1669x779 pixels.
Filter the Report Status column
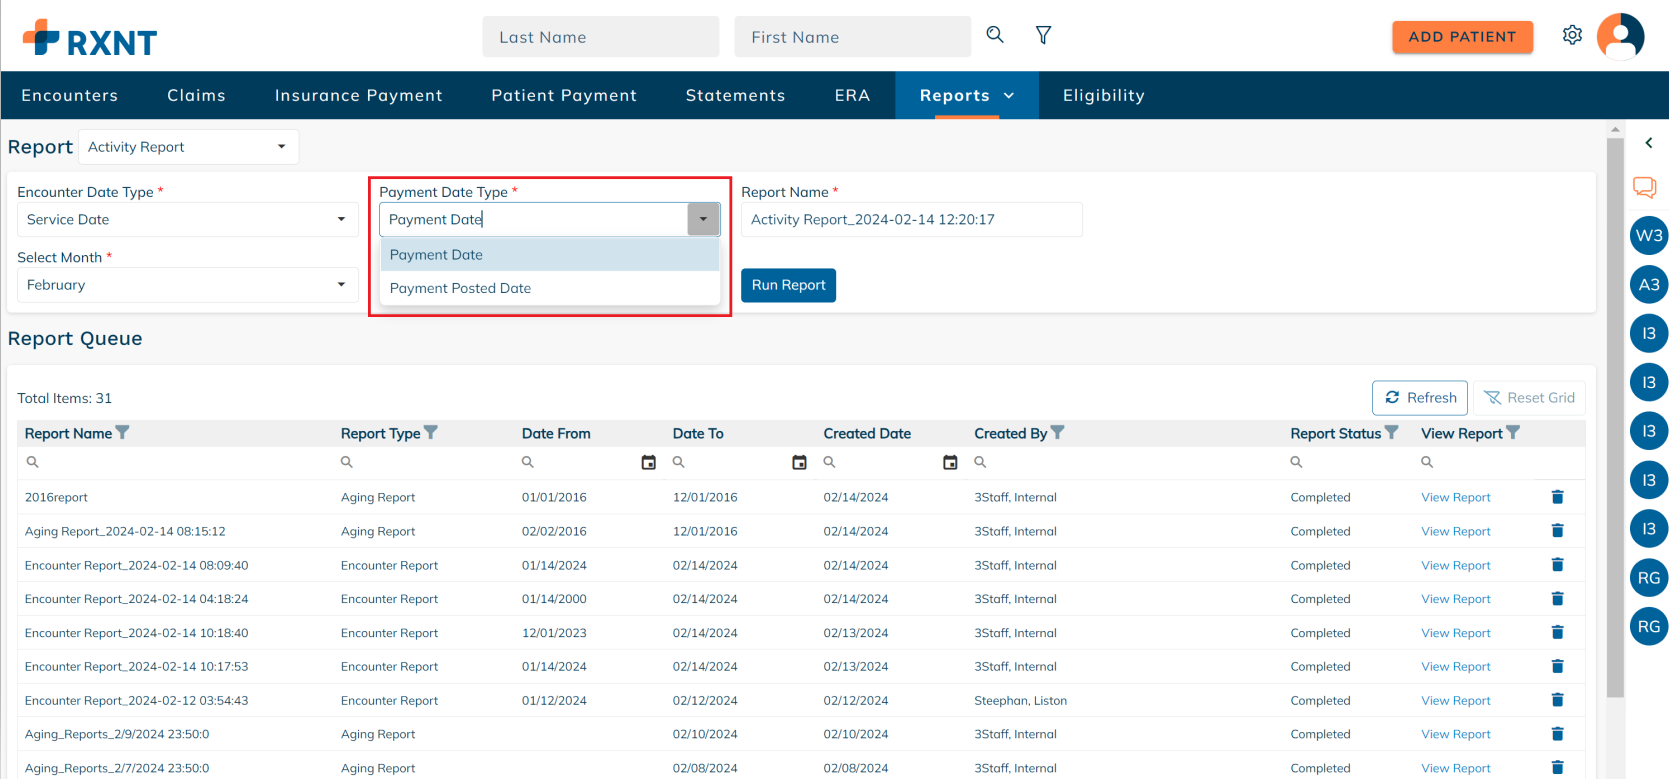click(x=1391, y=433)
